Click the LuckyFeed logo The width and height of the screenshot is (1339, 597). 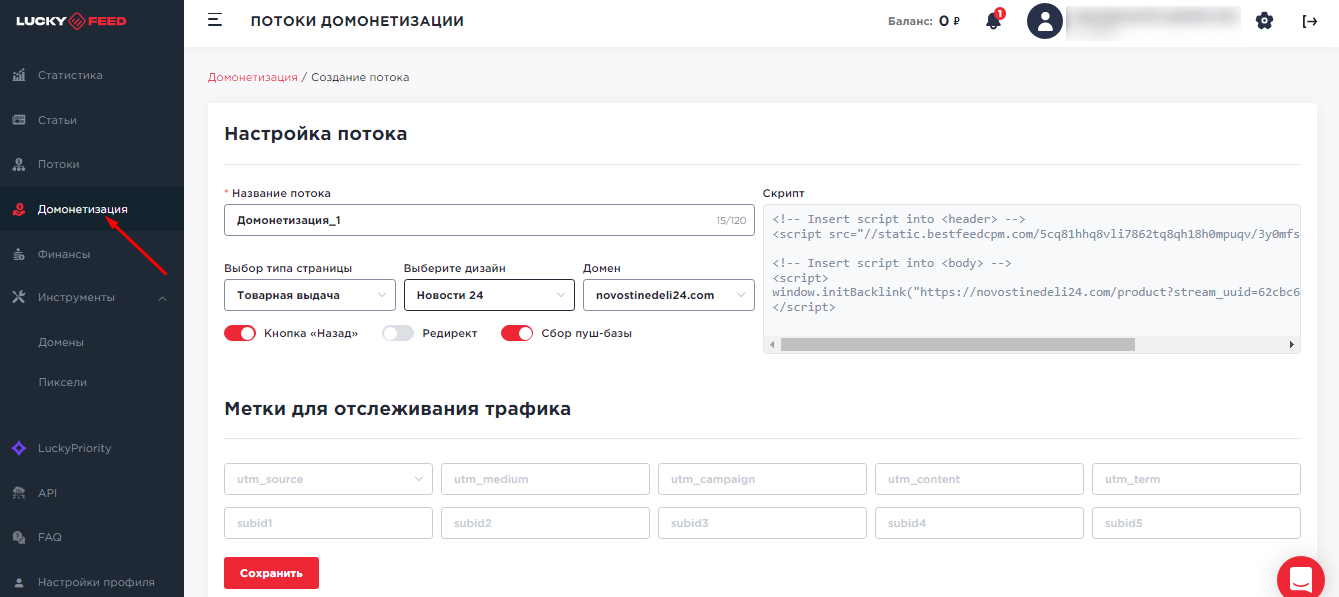71,21
